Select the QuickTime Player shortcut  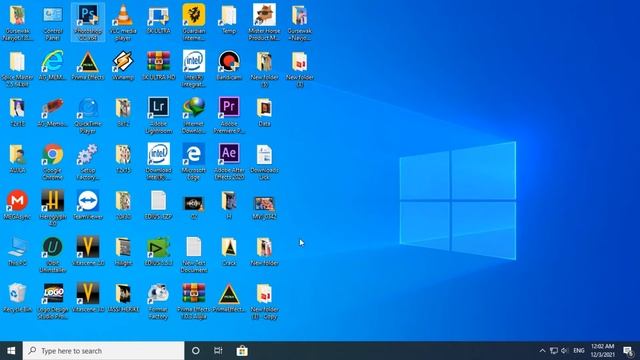pyautogui.click(x=88, y=116)
